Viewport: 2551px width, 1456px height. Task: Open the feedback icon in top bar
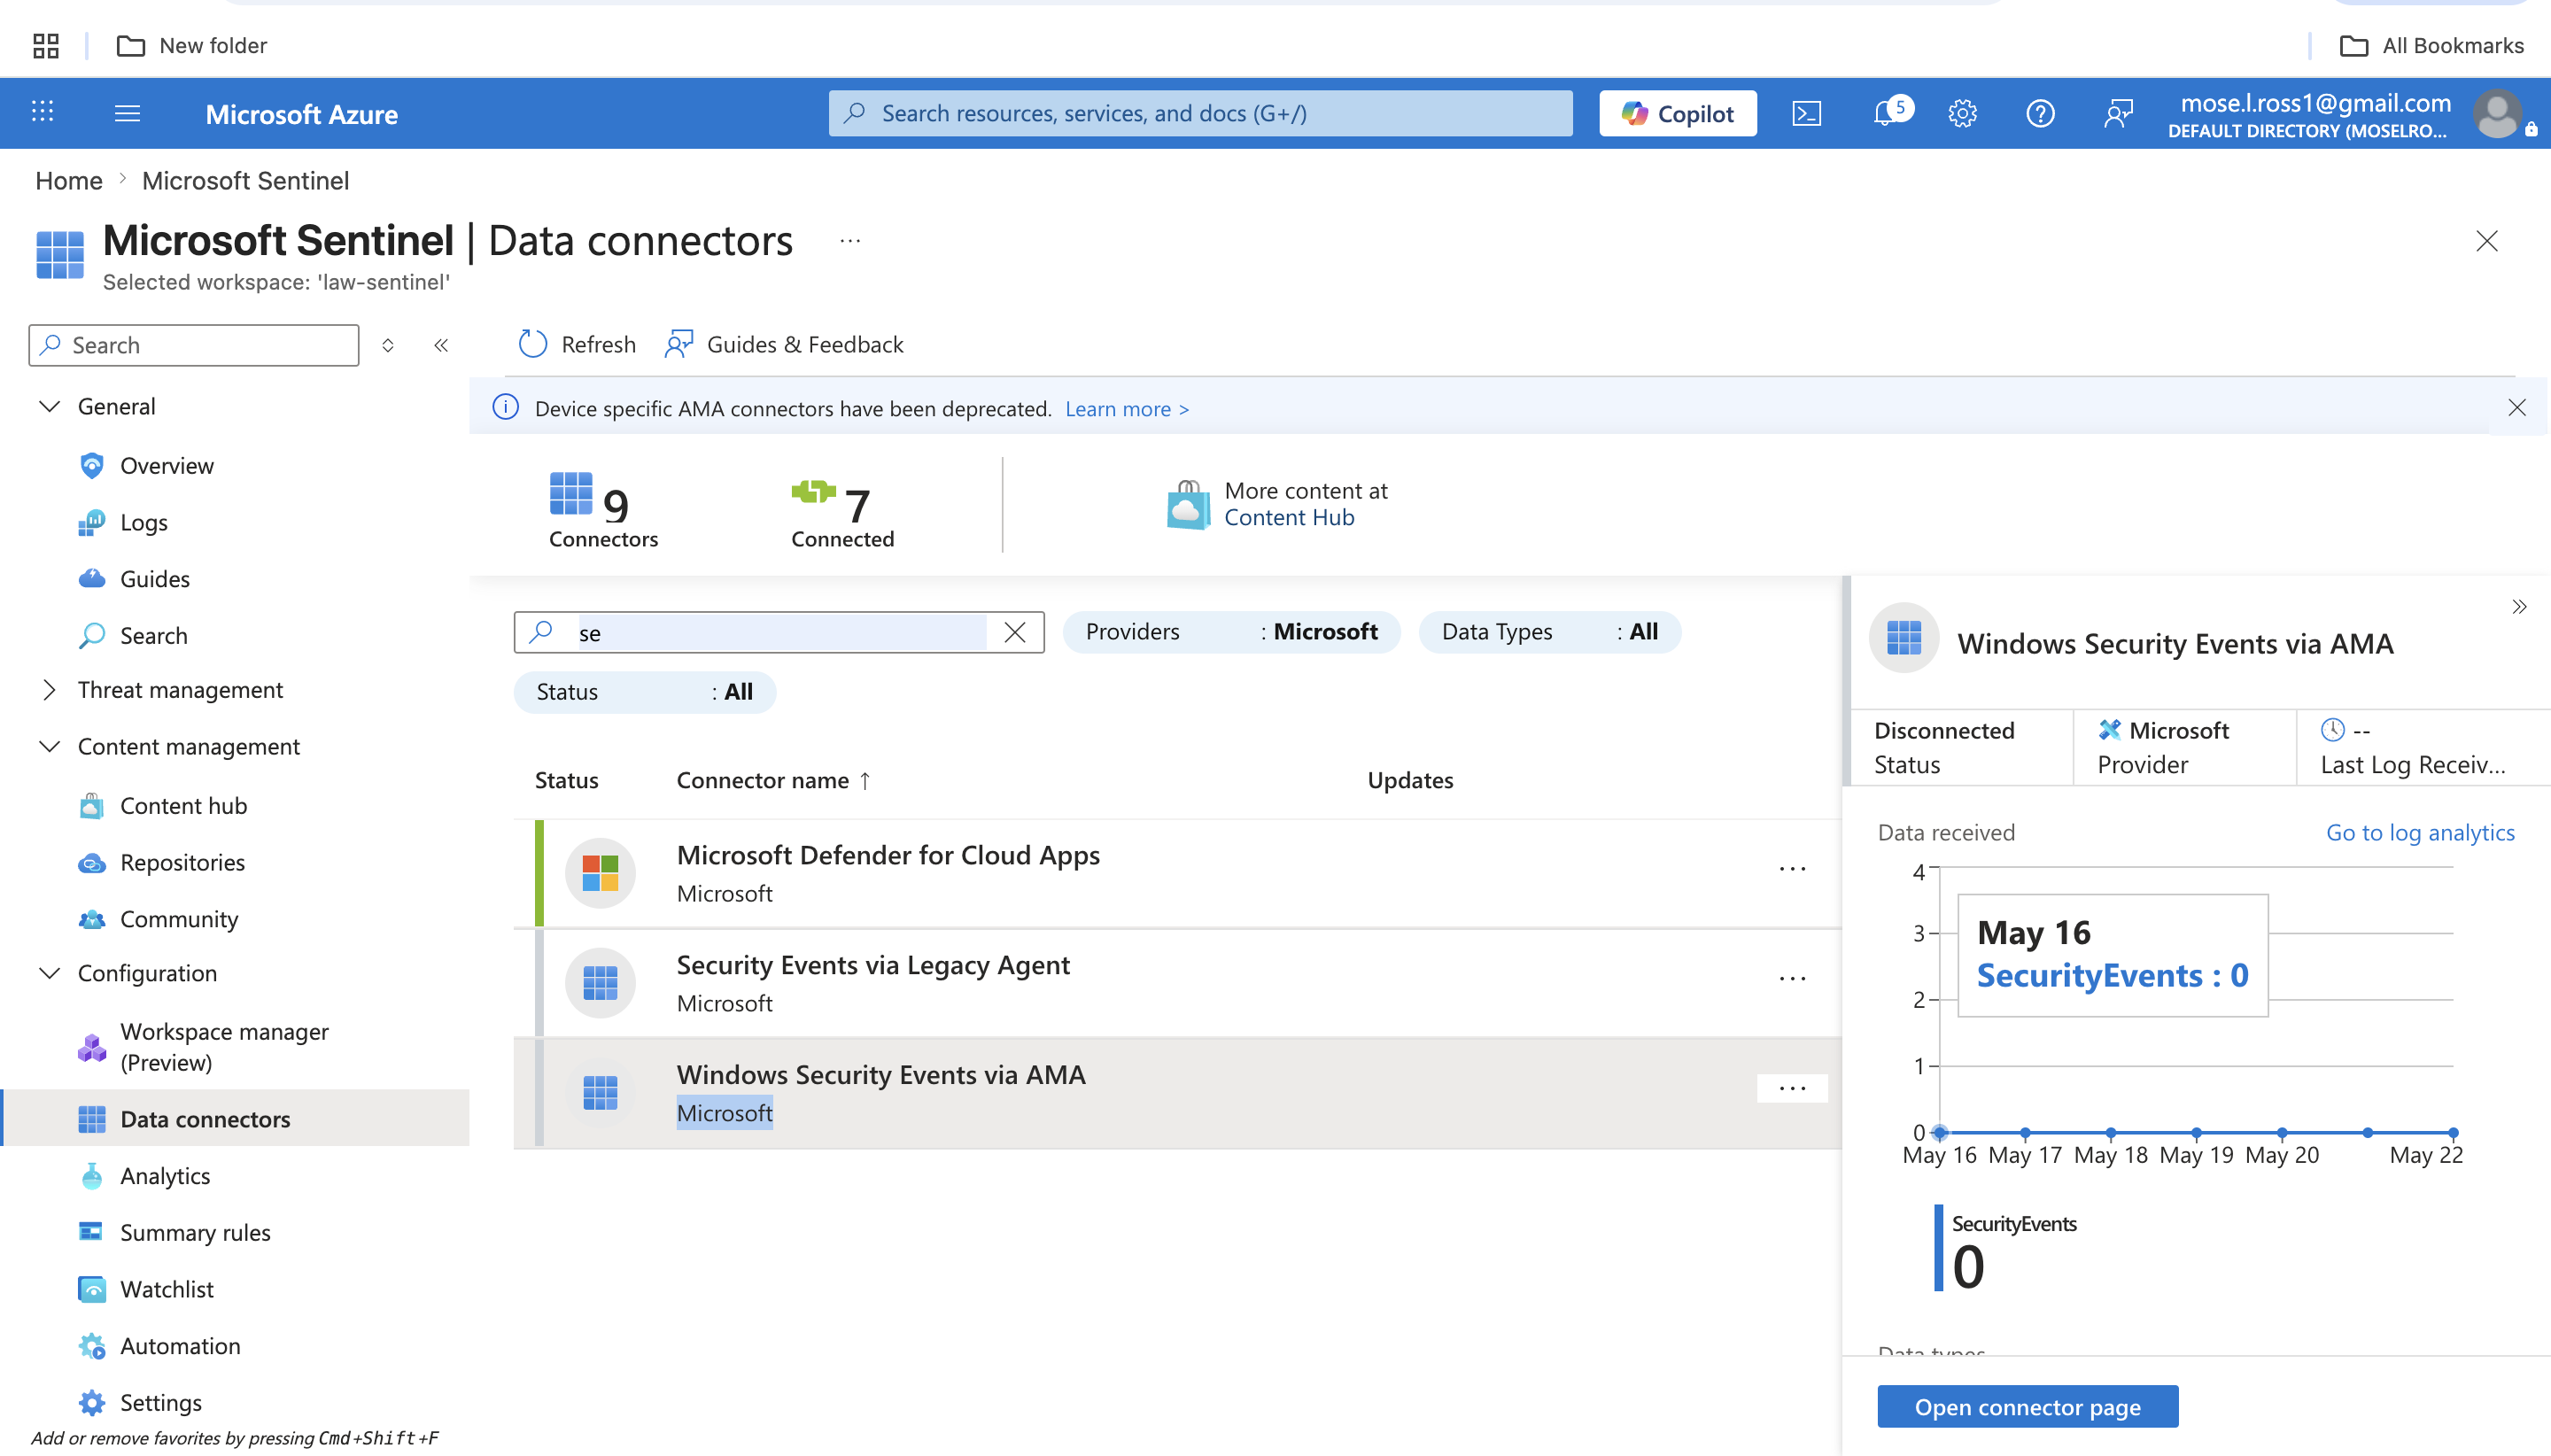(2118, 113)
